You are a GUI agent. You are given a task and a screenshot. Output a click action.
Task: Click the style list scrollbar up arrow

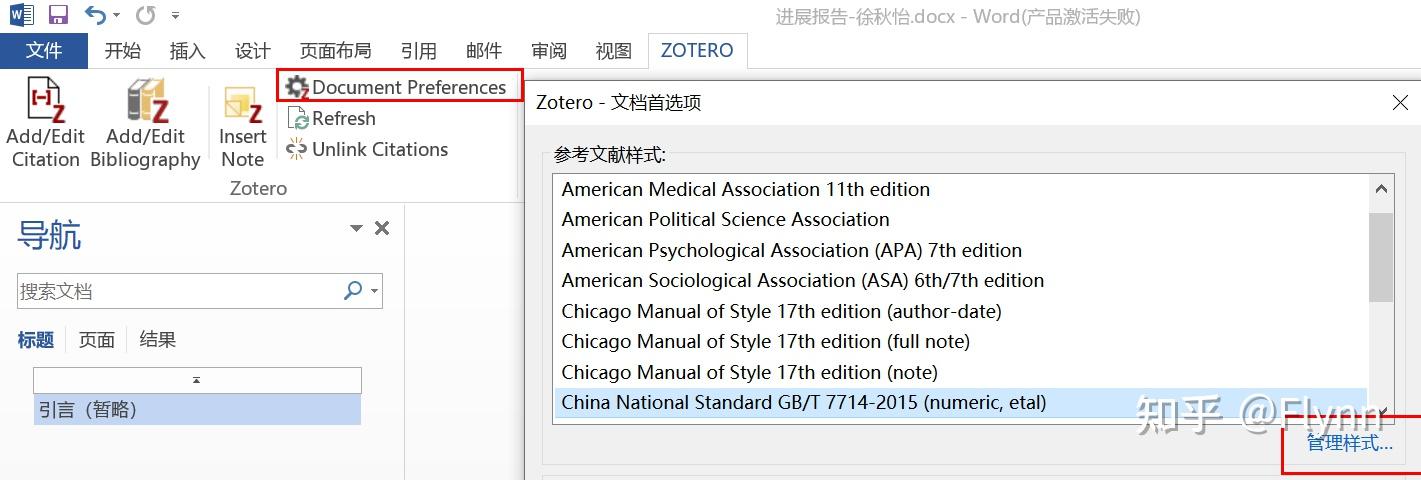point(1381,188)
